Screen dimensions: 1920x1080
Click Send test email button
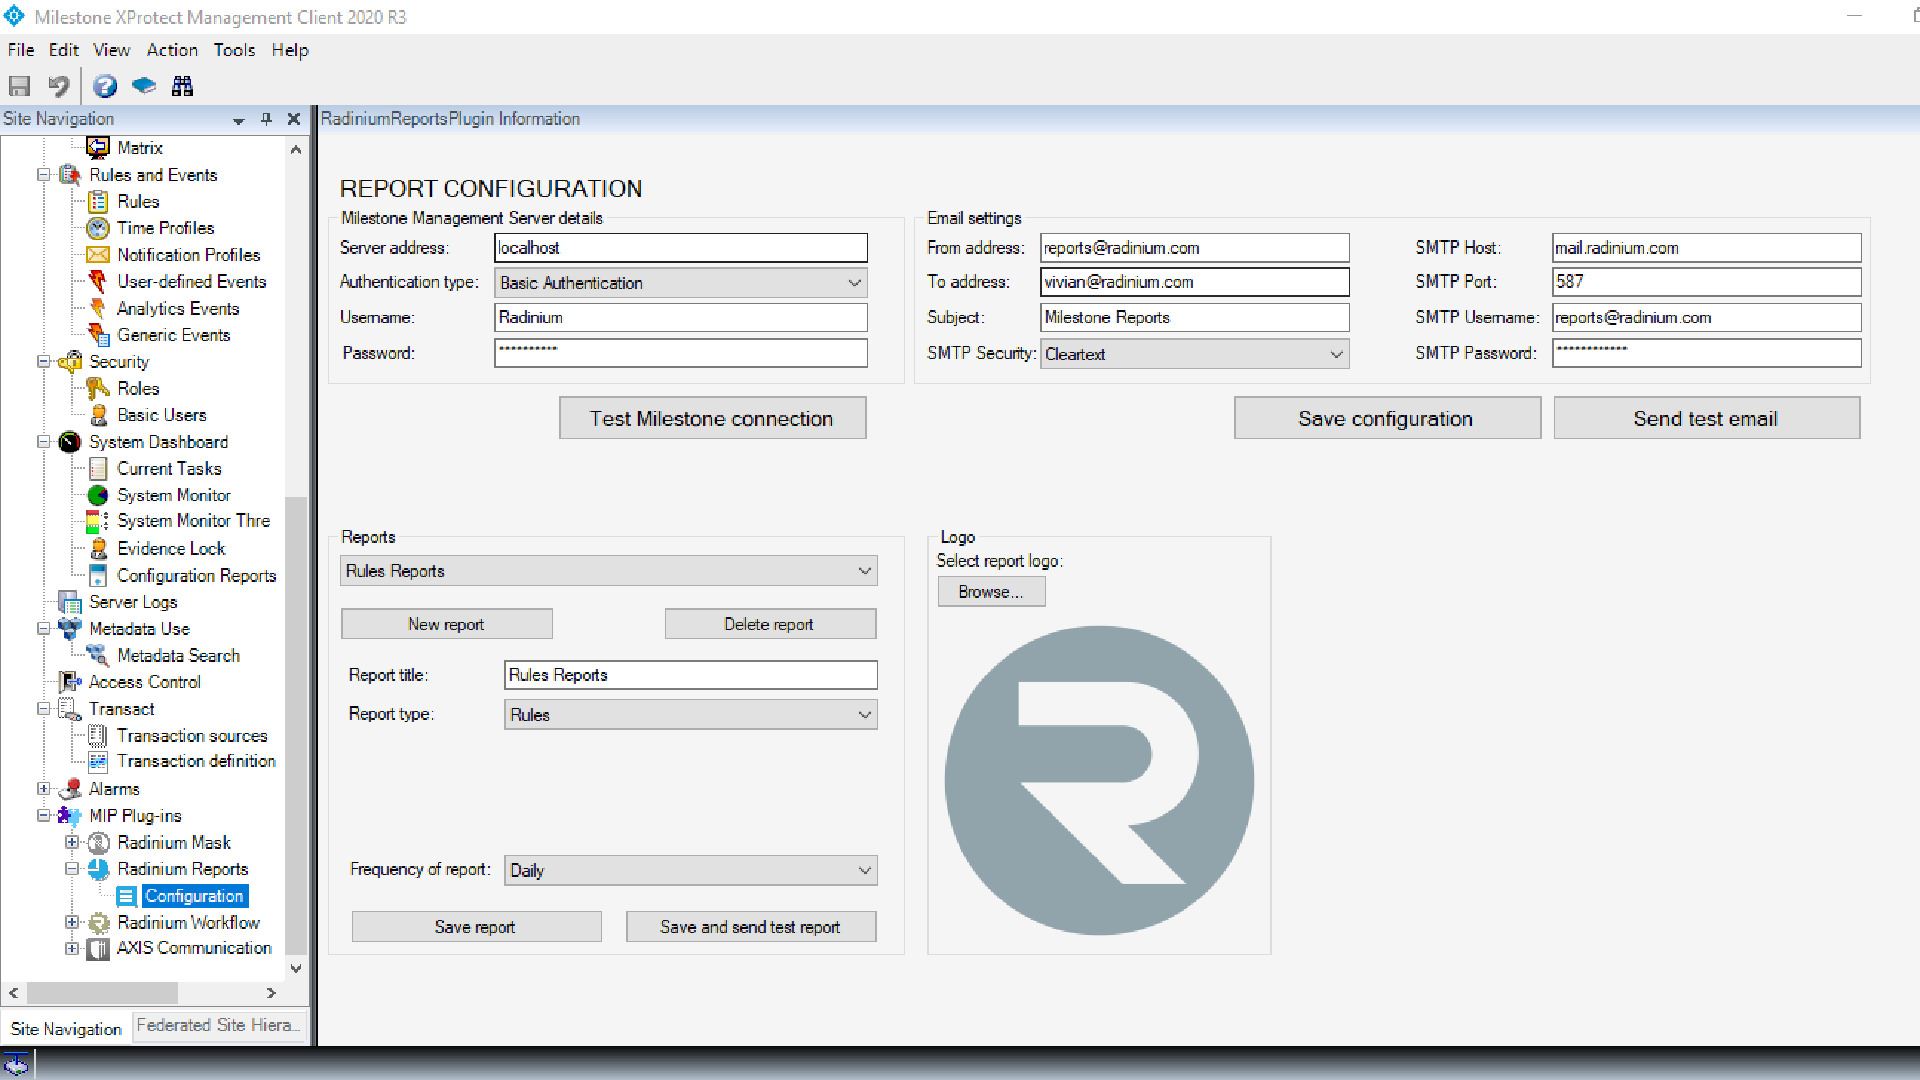click(1706, 418)
